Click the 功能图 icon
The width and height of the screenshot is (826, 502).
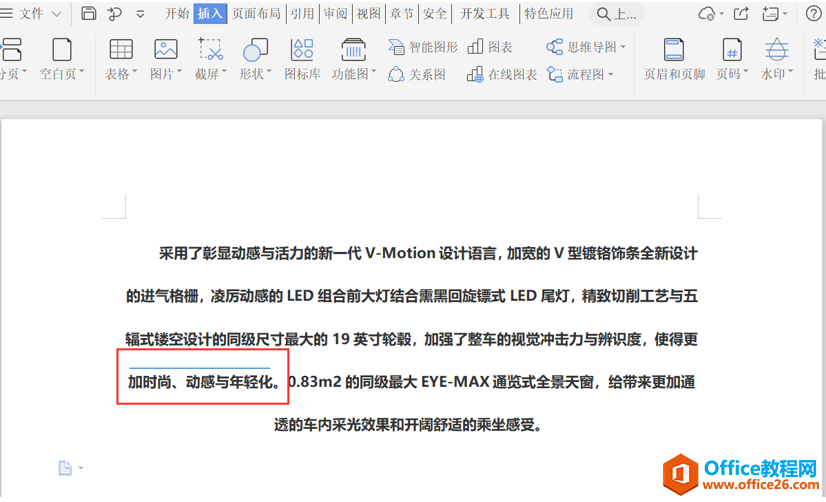[353, 50]
